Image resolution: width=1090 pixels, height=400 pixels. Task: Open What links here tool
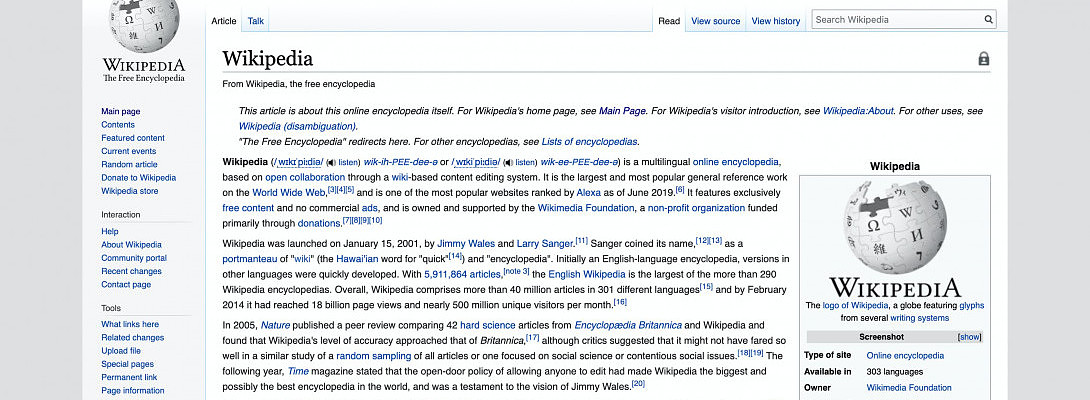pos(130,324)
